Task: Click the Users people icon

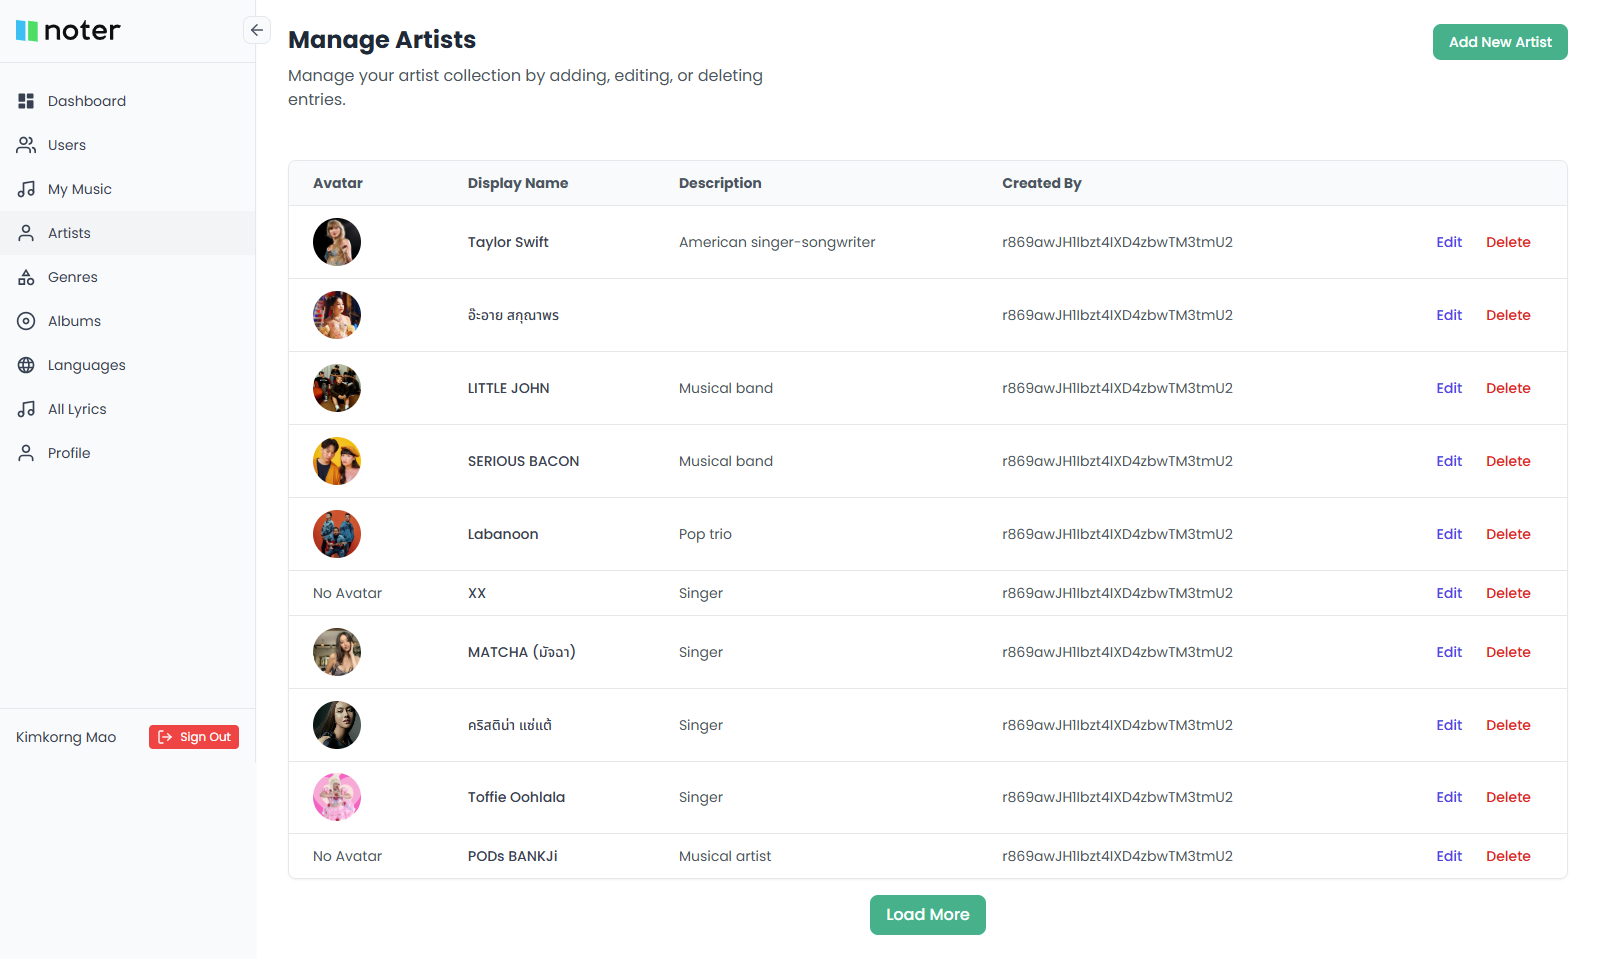Action: click(26, 145)
